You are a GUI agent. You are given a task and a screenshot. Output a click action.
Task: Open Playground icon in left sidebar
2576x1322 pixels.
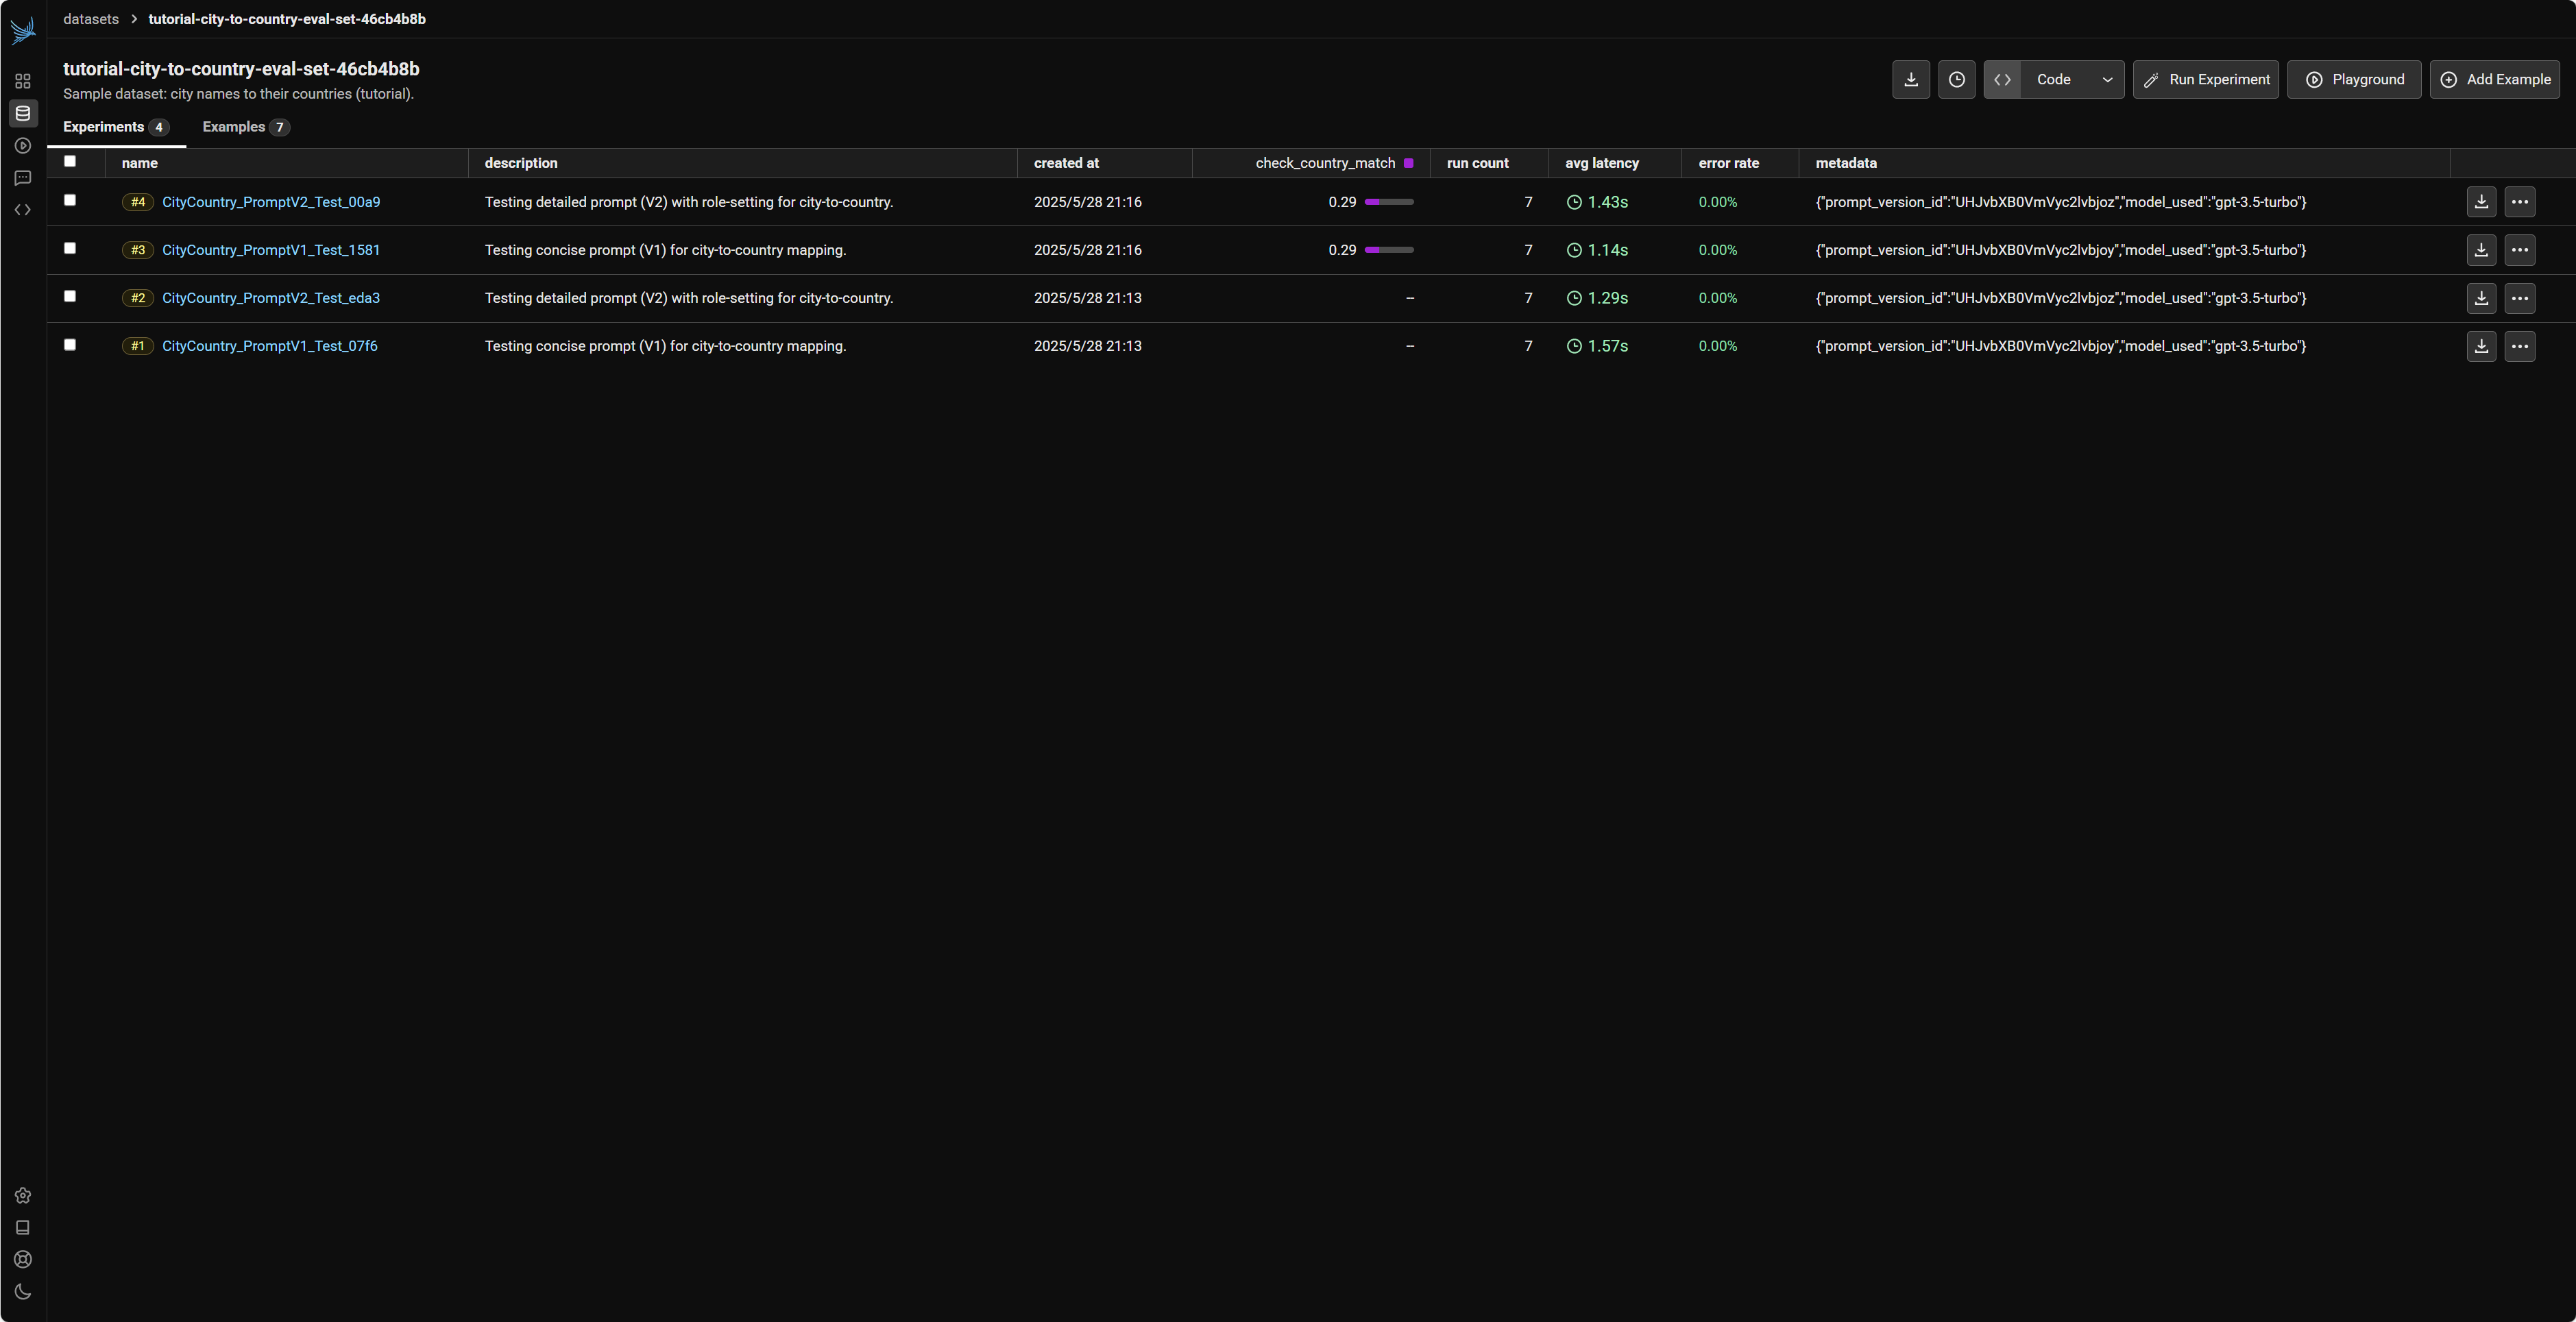pyautogui.click(x=23, y=146)
